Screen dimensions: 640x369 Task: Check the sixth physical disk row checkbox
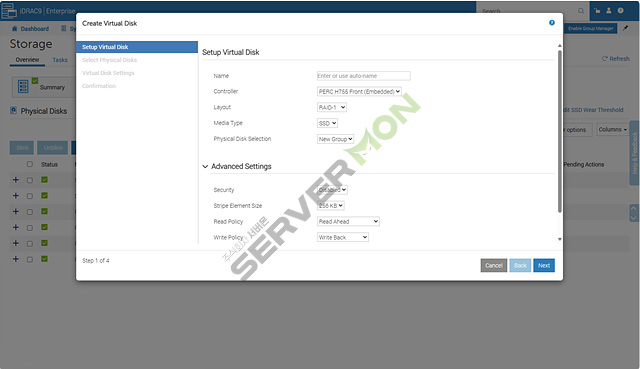point(30,259)
